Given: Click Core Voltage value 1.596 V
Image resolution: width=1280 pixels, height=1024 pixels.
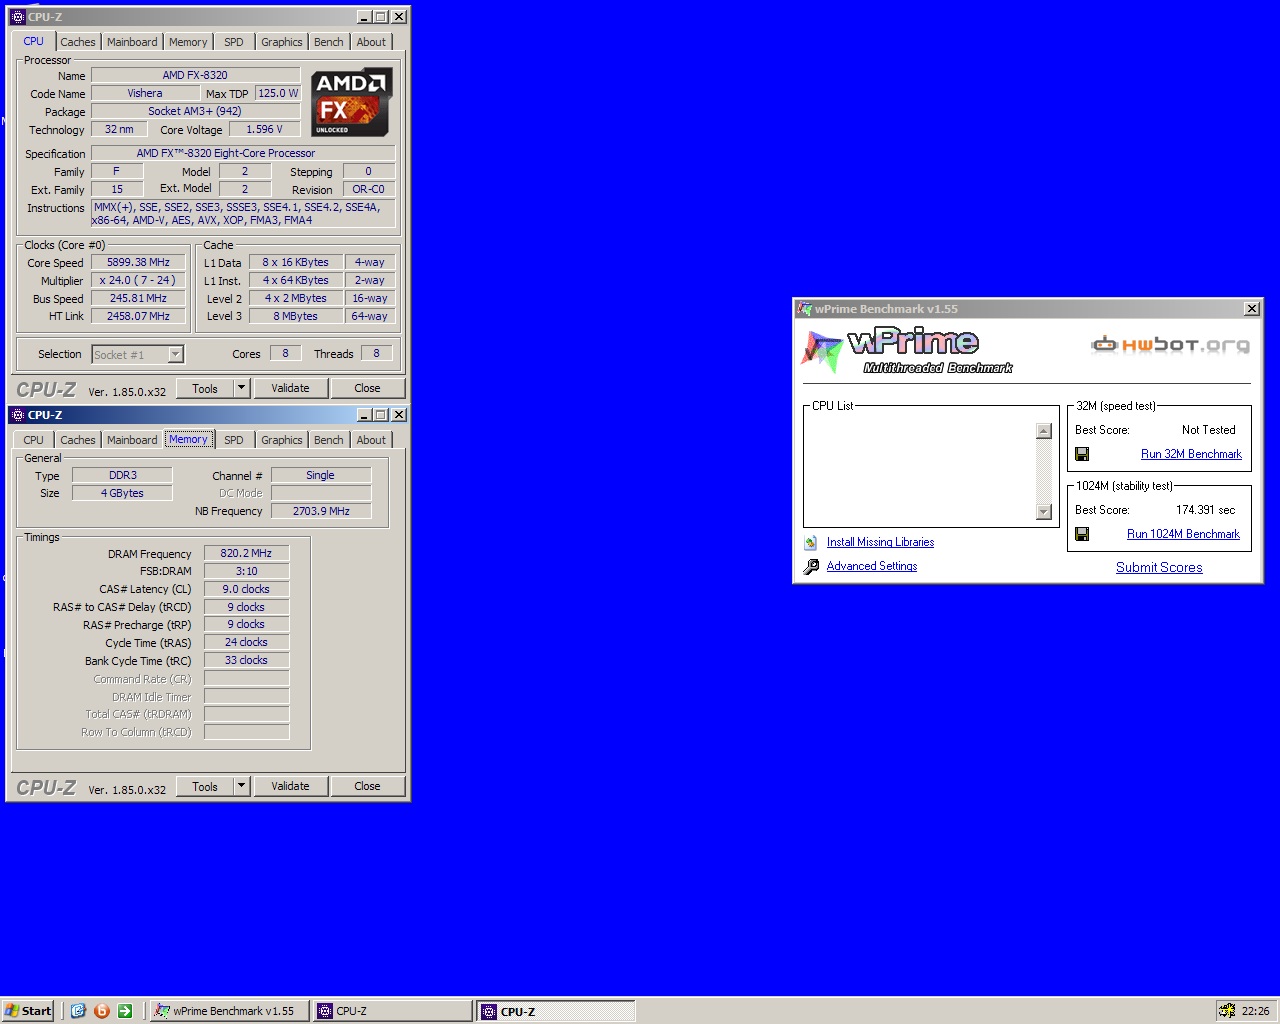Looking at the screenshot, I should tap(265, 129).
